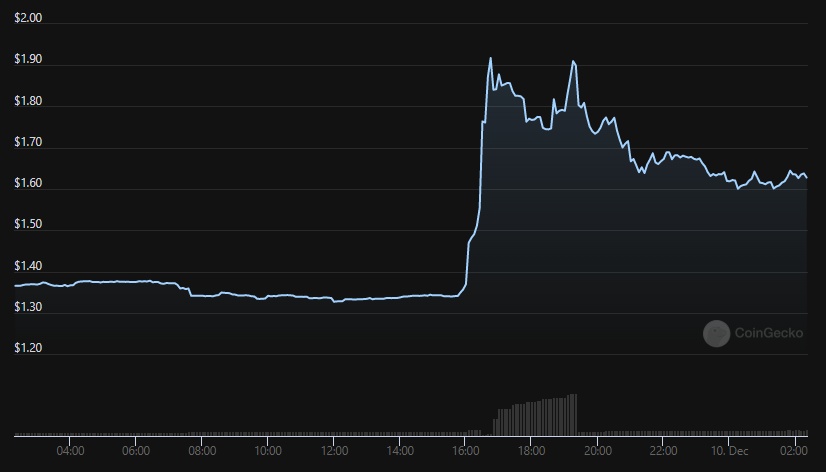Click the 04:00 time axis label
Image resolution: width=826 pixels, height=472 pixels.
point(70,451)
